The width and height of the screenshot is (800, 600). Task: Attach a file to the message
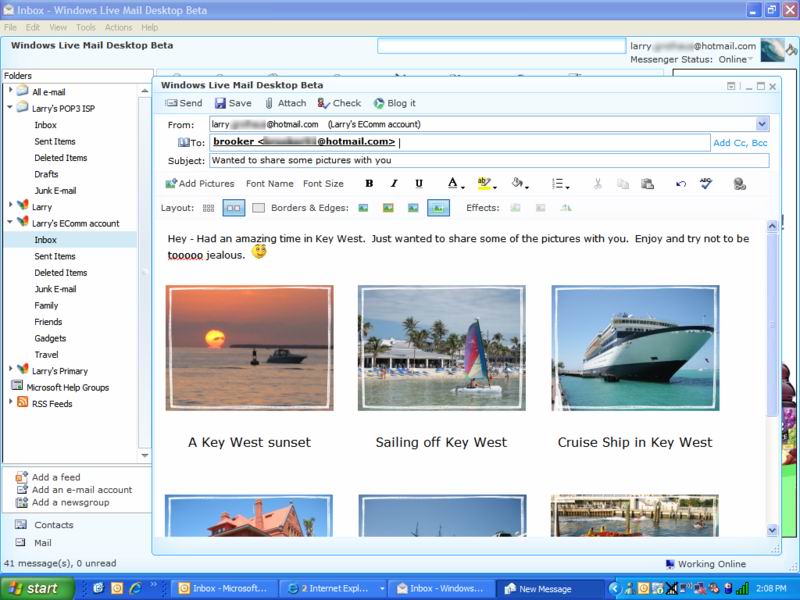coord(285,103)
